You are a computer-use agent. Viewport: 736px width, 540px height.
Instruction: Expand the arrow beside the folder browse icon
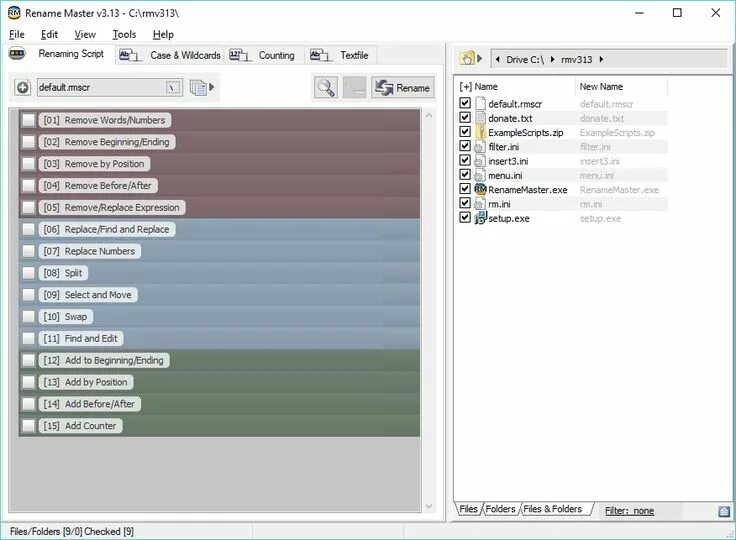point(480,59)
